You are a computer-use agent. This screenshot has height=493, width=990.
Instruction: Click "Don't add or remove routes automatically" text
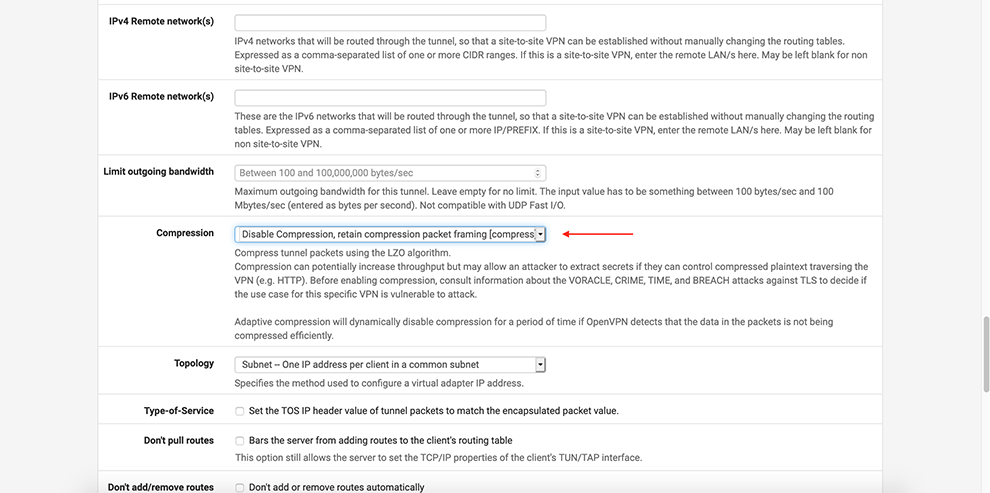[336, 488]
